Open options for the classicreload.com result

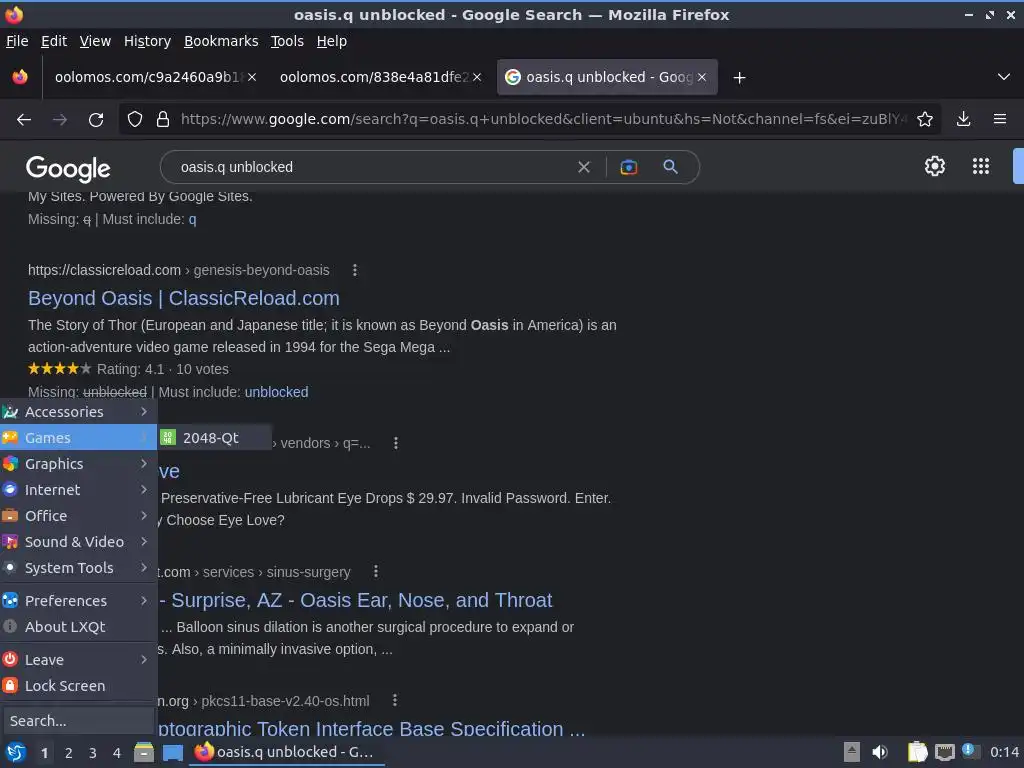[x=355, y=270]
